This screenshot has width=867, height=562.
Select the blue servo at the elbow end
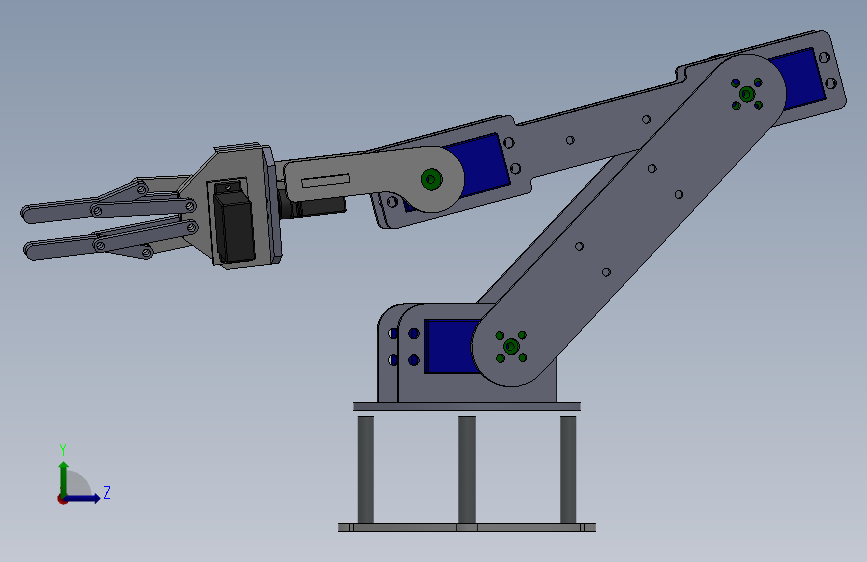tap(798, 79)
